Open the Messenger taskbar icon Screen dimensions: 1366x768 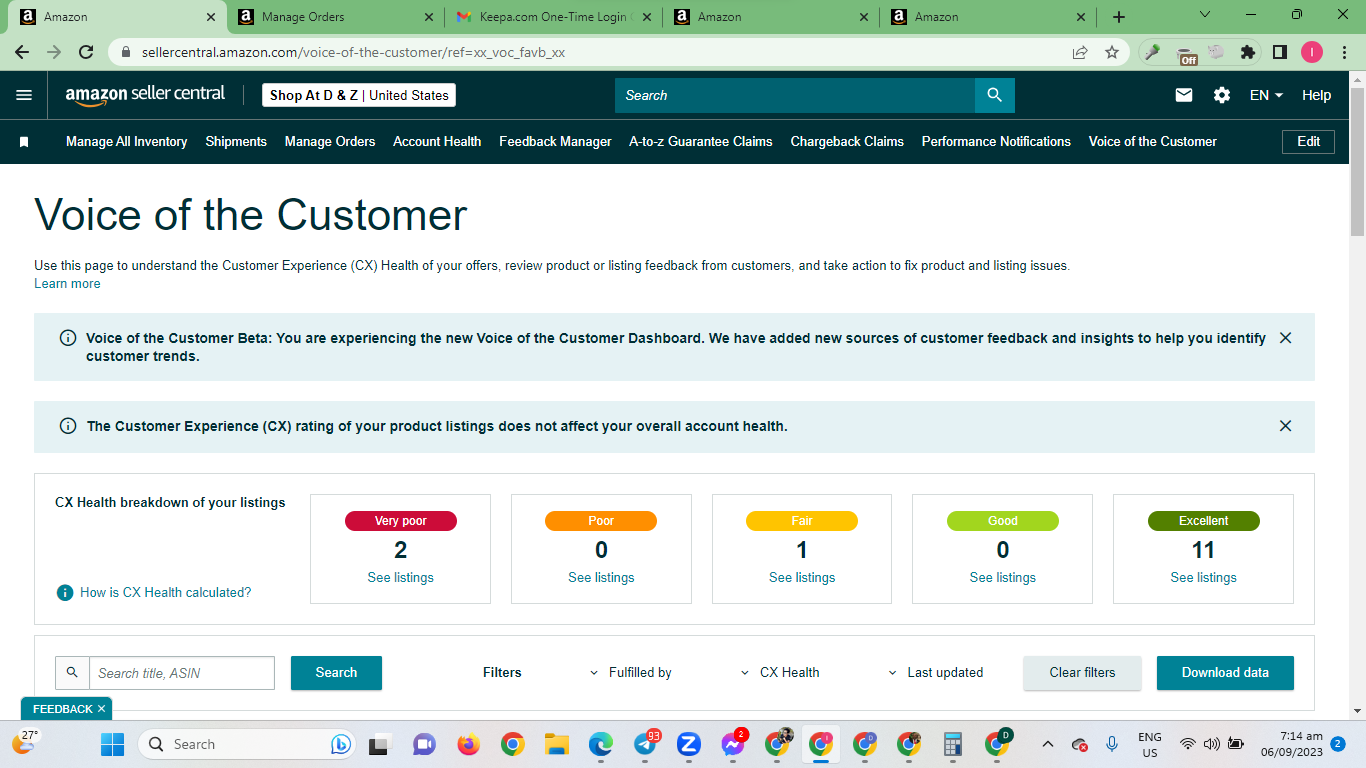pos(734,744)
